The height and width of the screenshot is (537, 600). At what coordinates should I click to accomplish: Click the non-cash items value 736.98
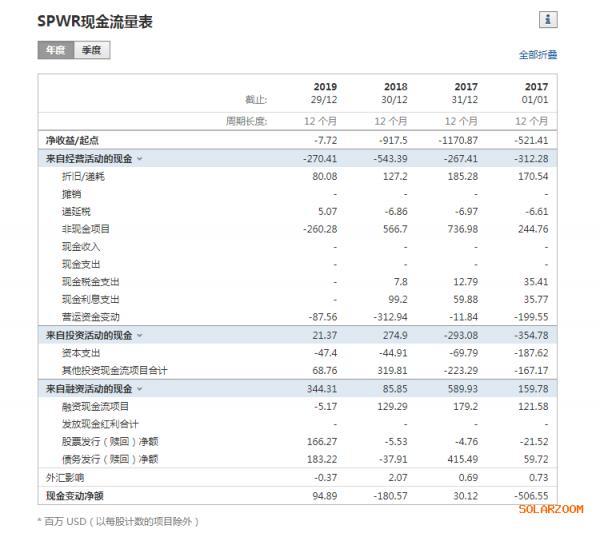463,229
